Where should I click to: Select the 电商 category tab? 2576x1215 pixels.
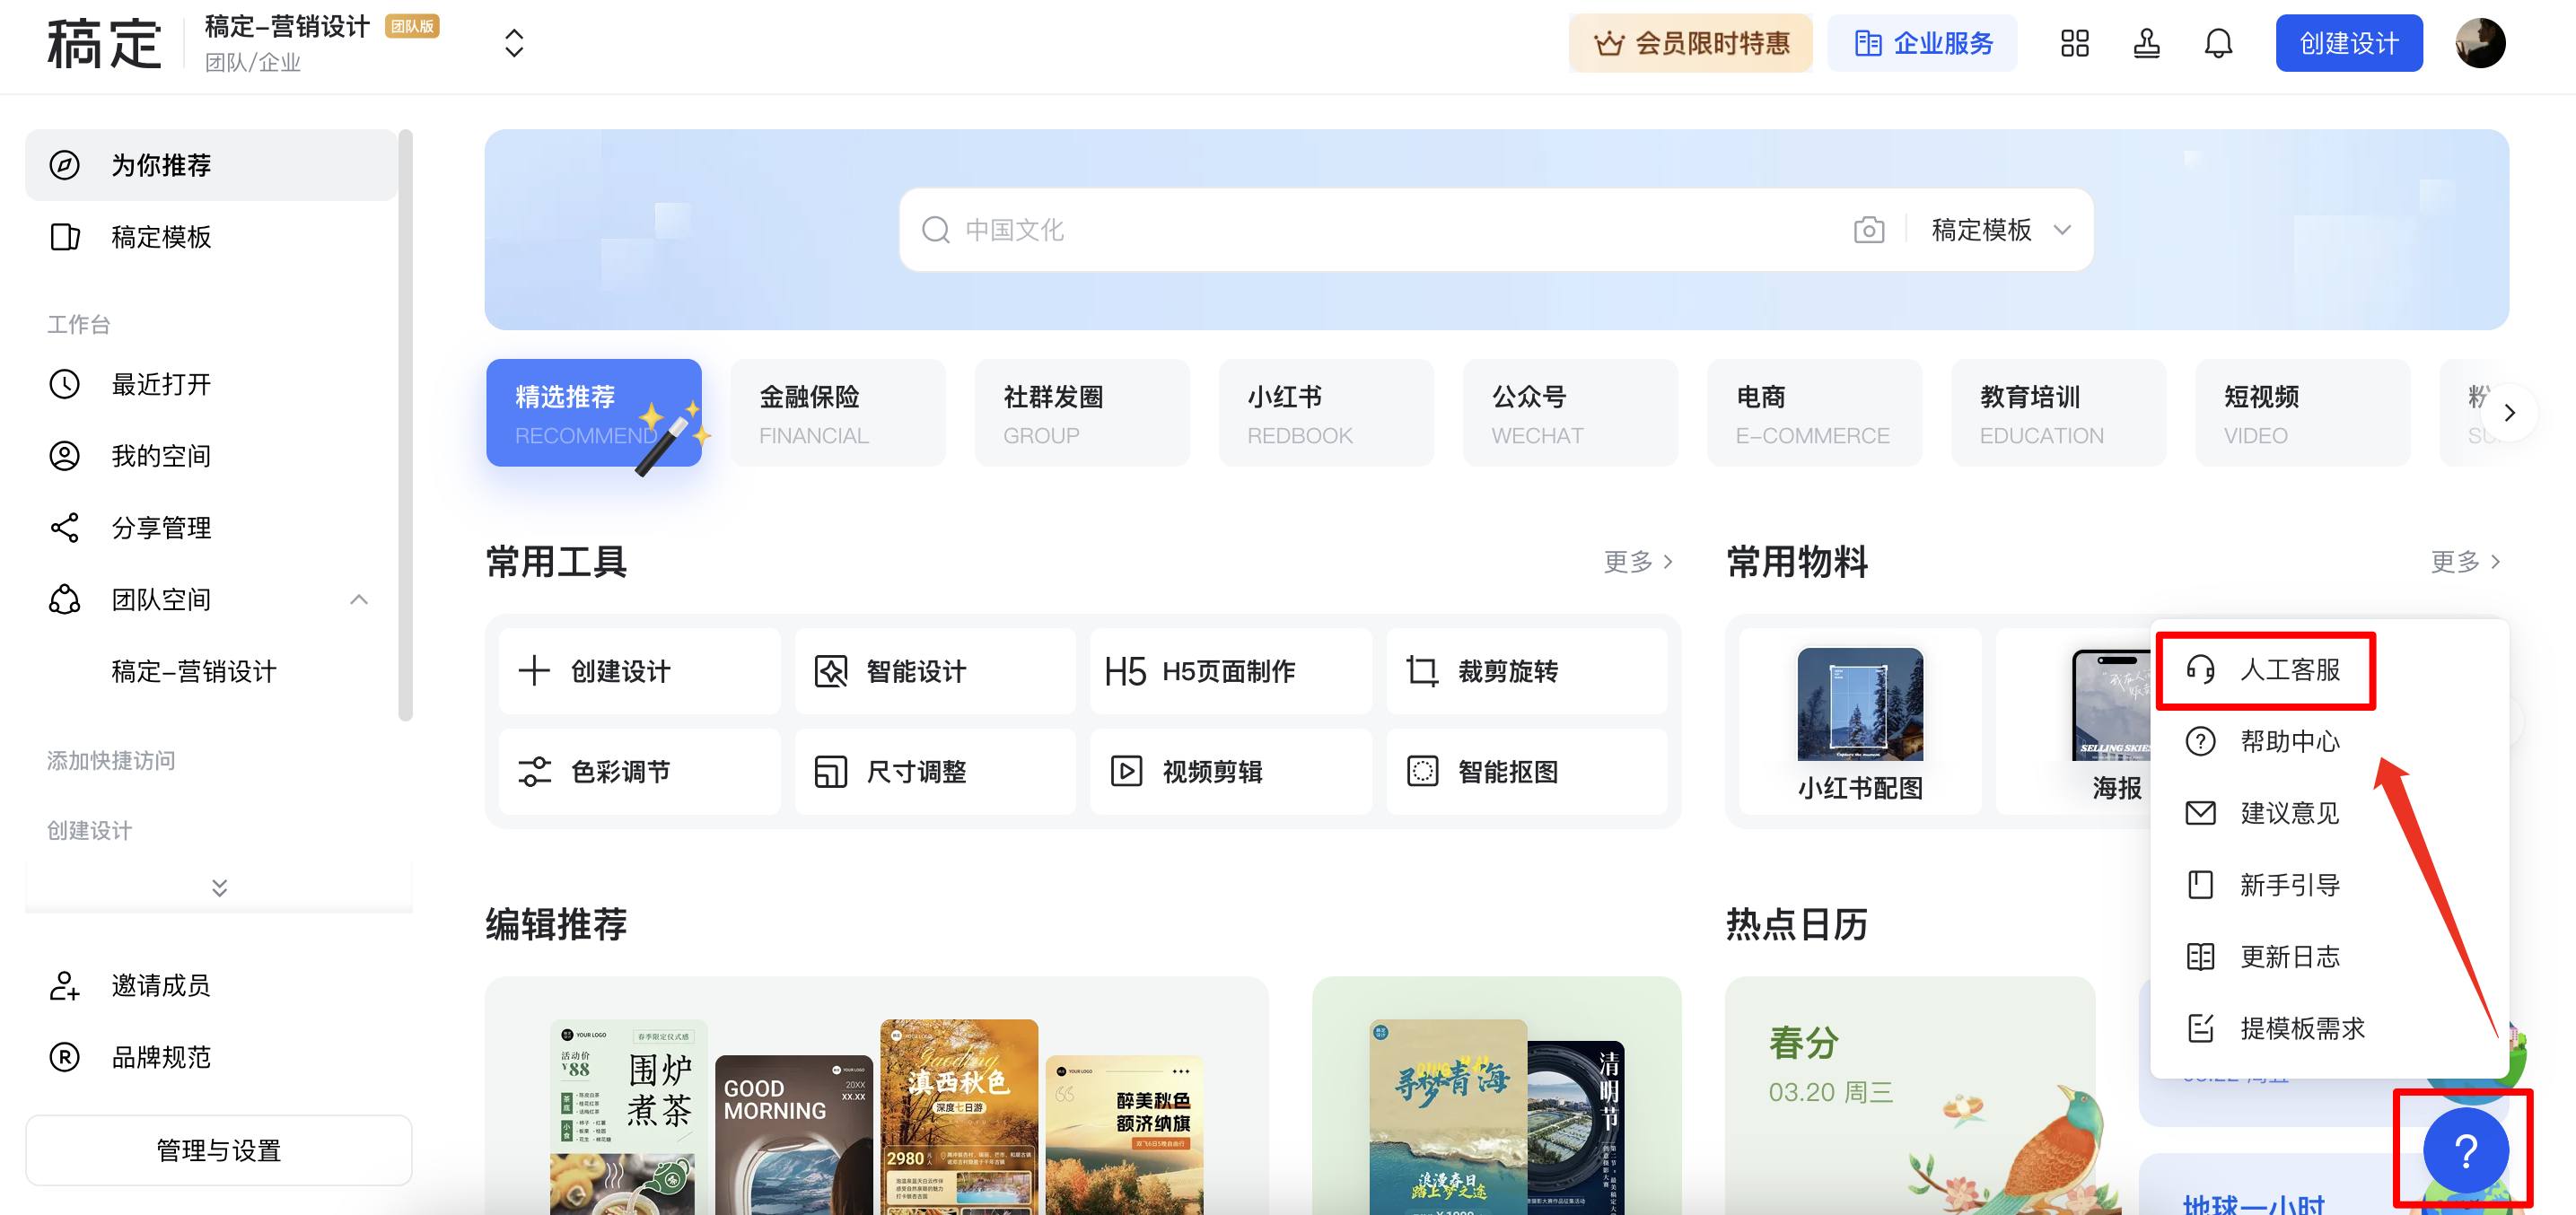pyautogui.click(x=1813, y=412)
